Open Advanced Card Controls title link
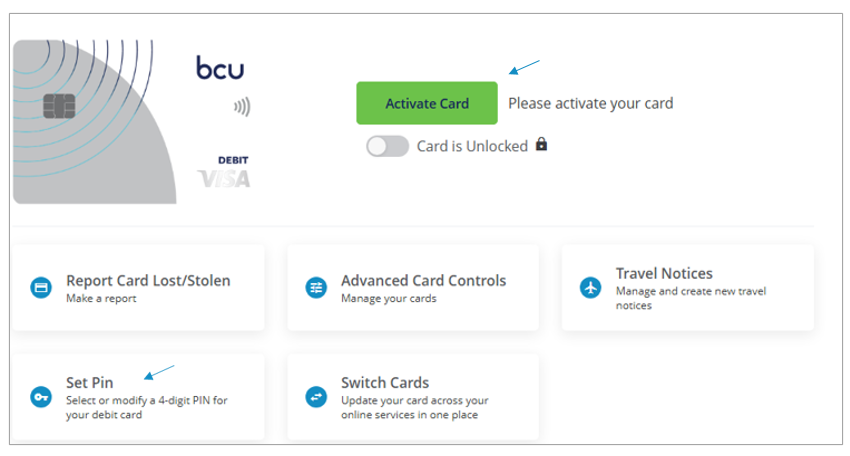The image size is (850, 456). coord(423,280)
